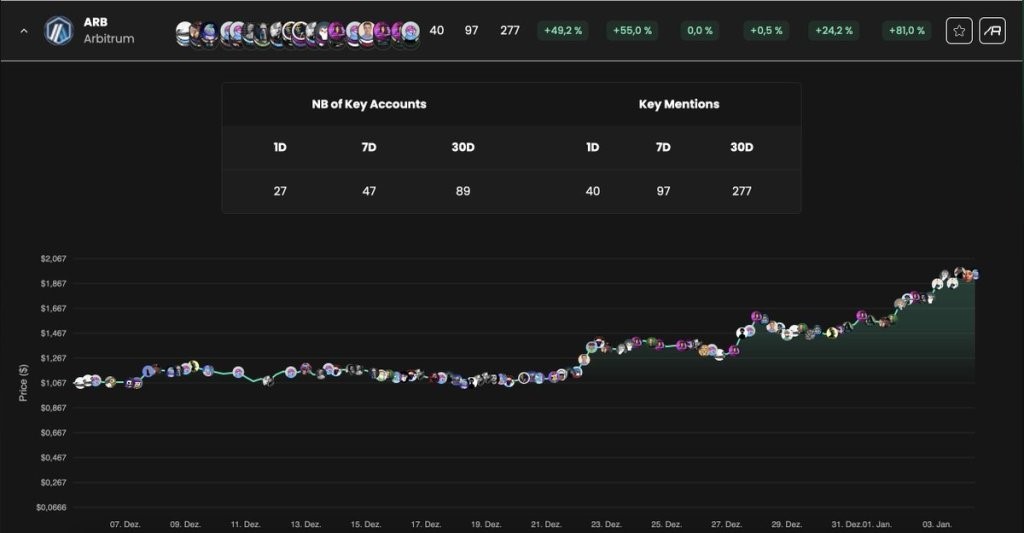Click the 277 mentions count in header
The height and width of the screenshot is (533, 1024).
tap(510, 31)
